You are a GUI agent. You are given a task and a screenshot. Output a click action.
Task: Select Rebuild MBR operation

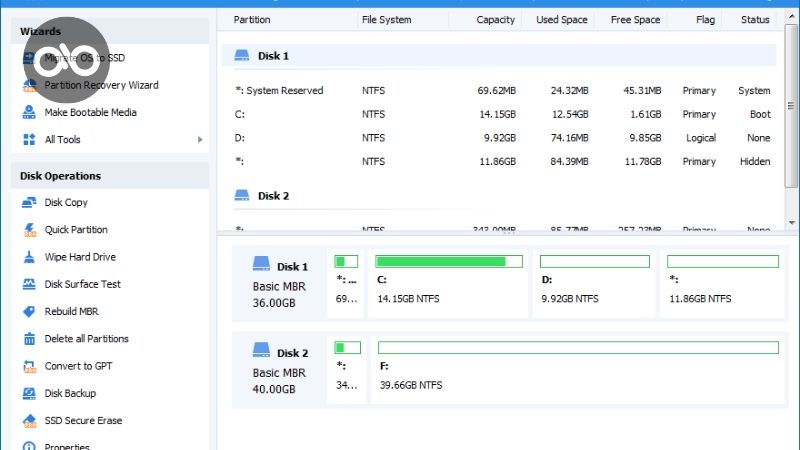[x=71, y=311]
